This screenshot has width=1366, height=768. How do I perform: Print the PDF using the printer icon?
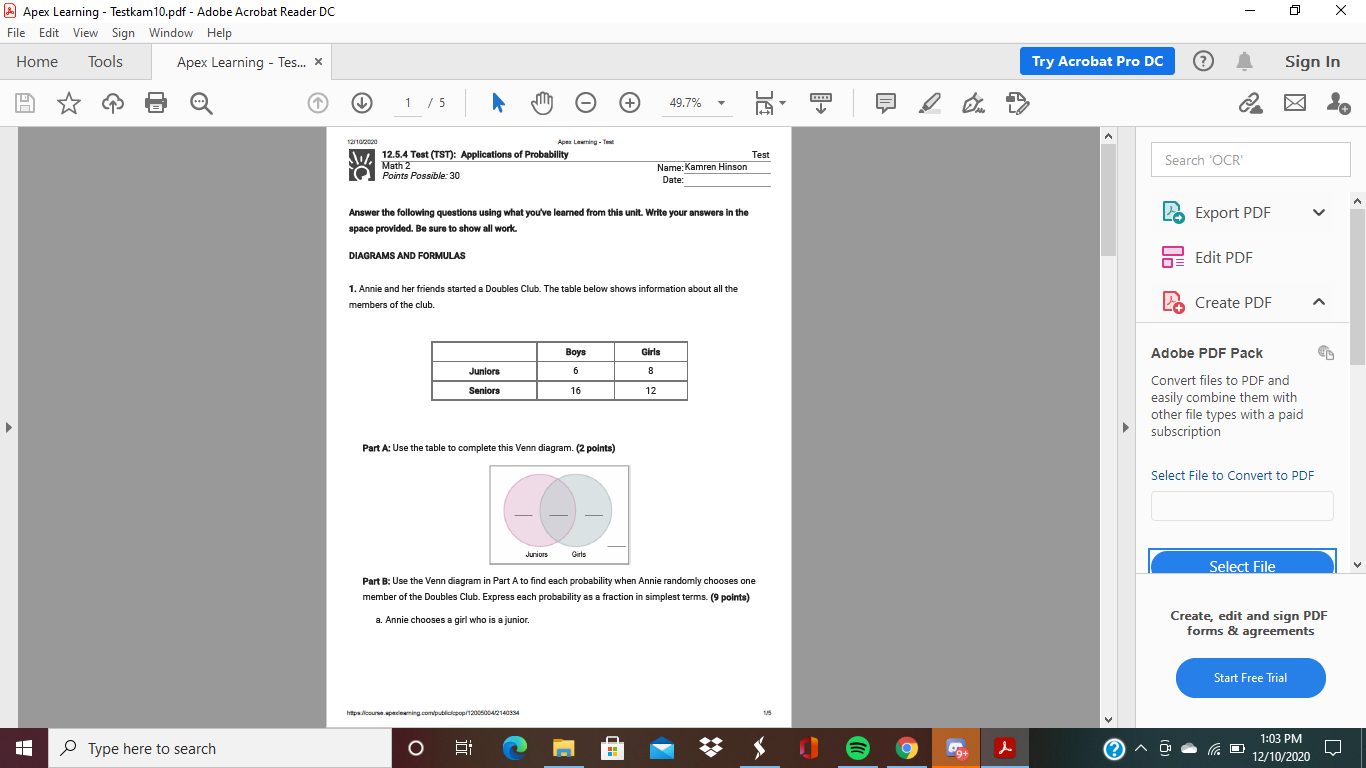tap(156, 102)
